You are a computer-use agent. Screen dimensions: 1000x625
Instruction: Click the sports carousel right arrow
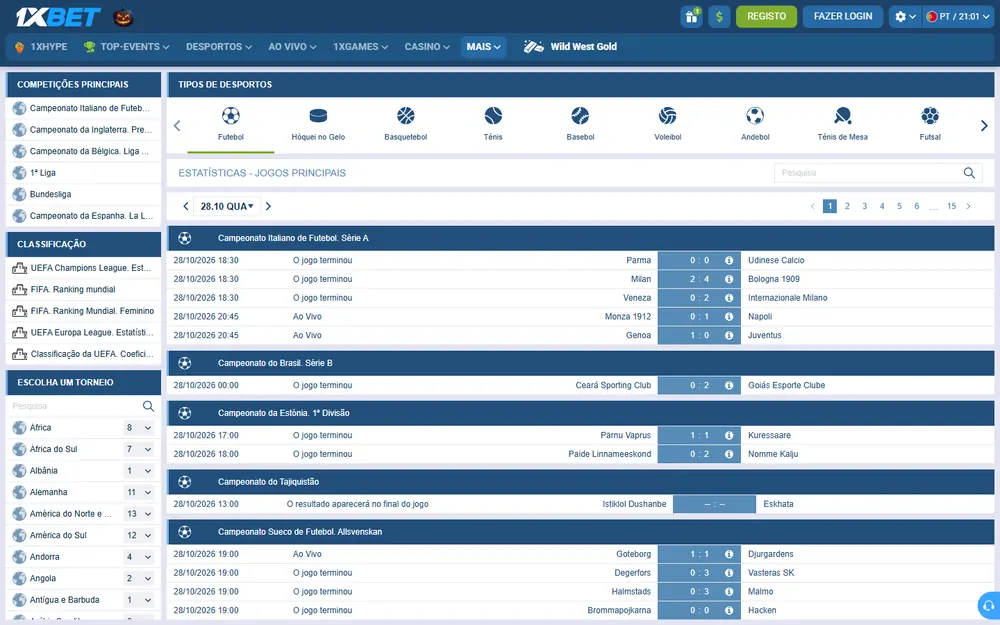click(983, 126)
